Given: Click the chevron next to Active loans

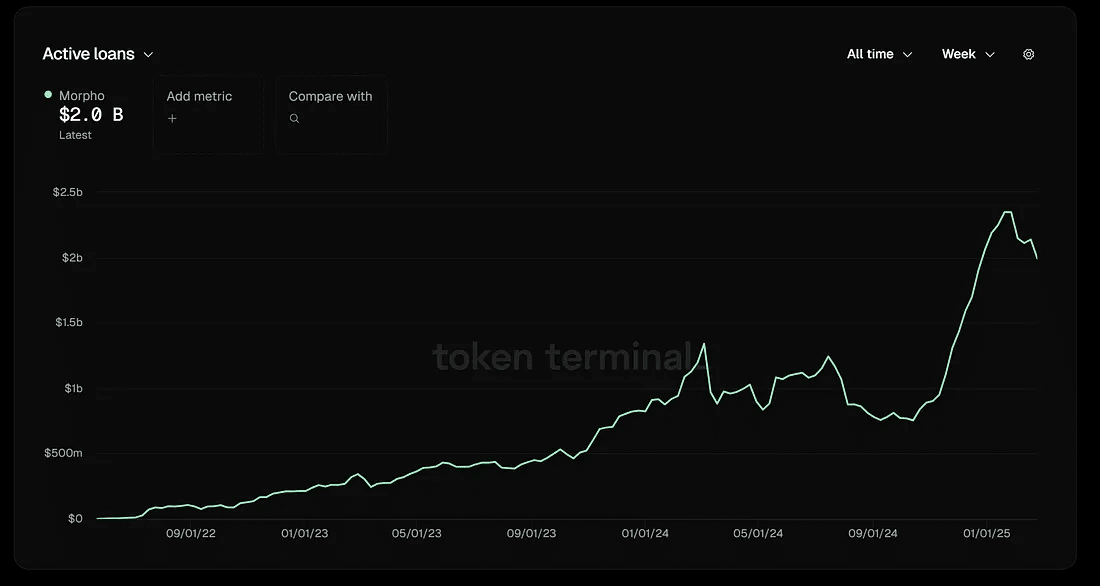Looking at the screenshot, I should 148,54.
